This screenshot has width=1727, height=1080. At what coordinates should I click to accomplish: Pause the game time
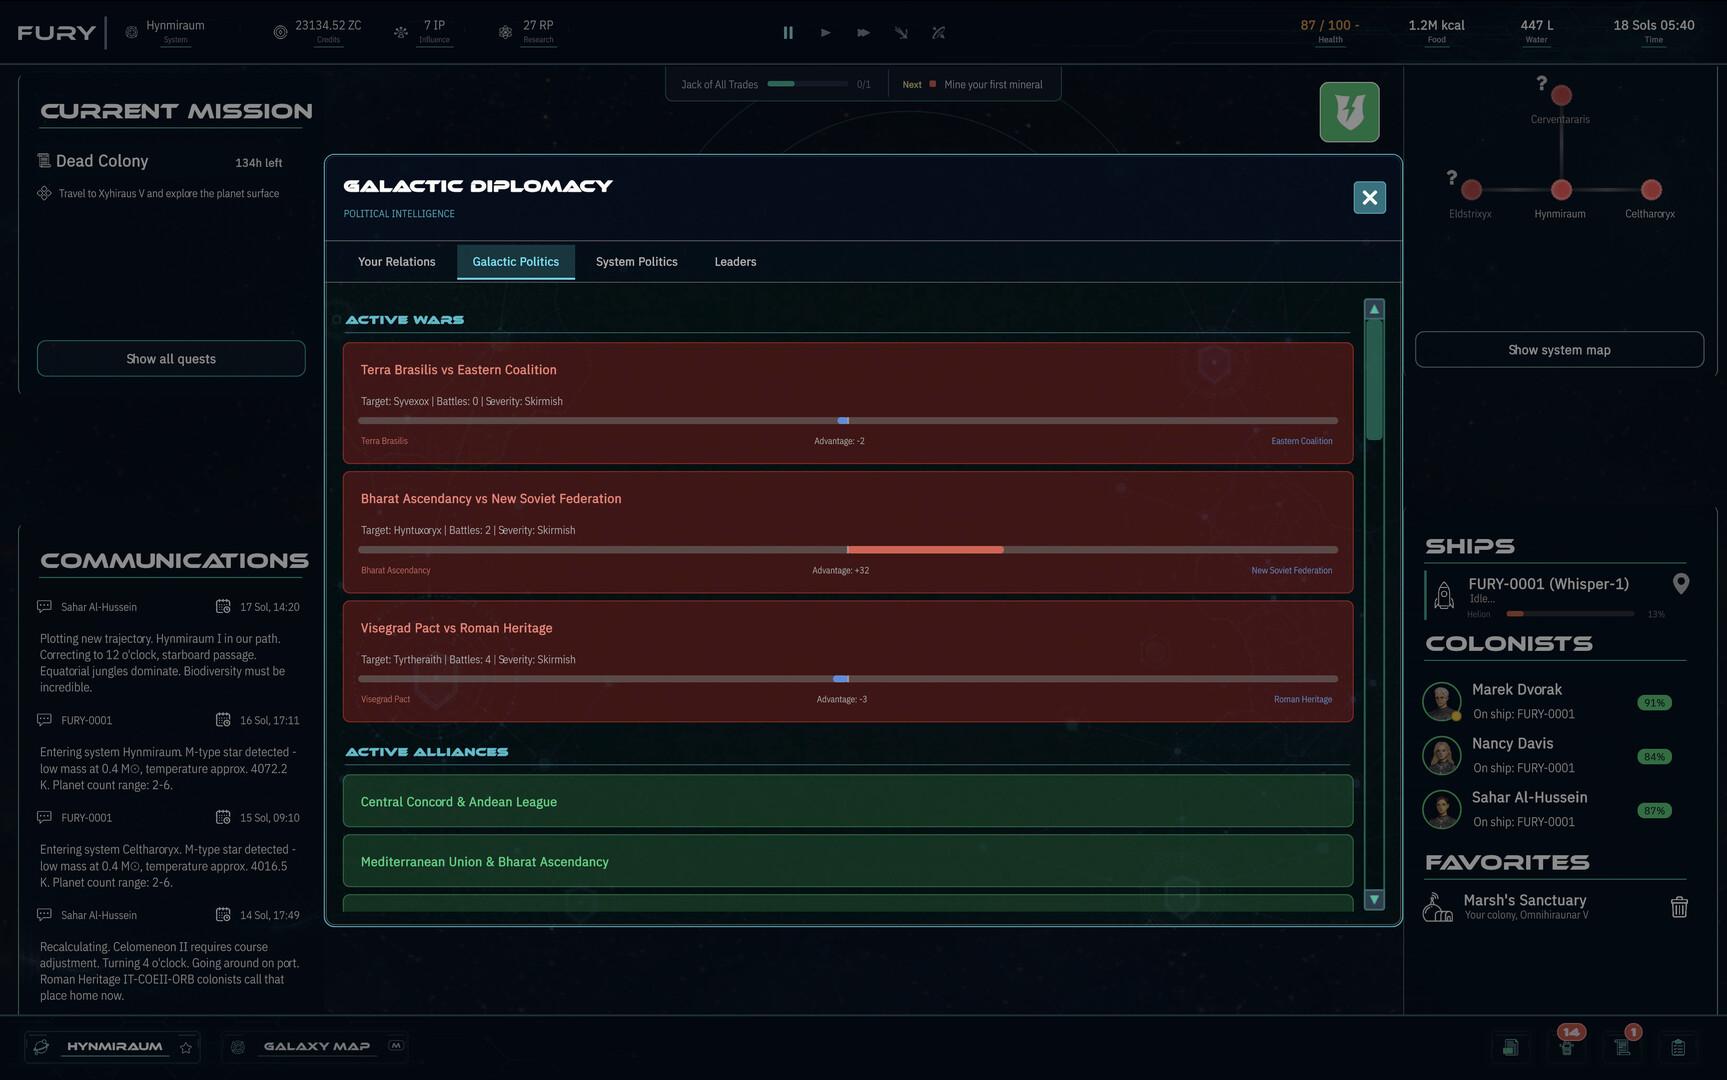point(788,33)
